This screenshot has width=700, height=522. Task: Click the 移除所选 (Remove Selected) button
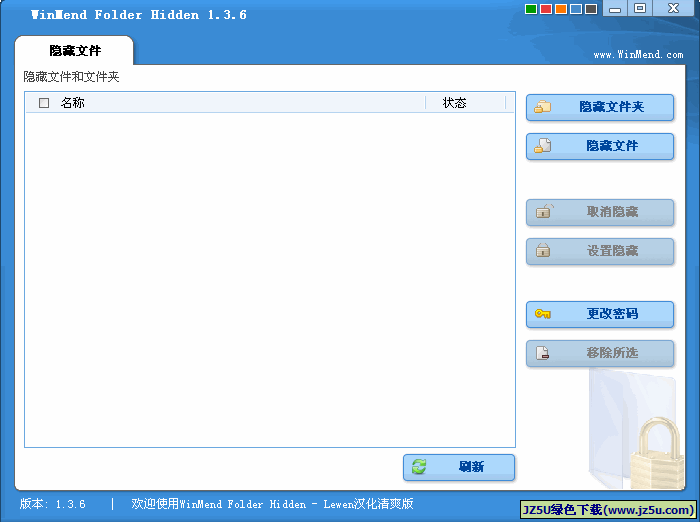[600, 353]
